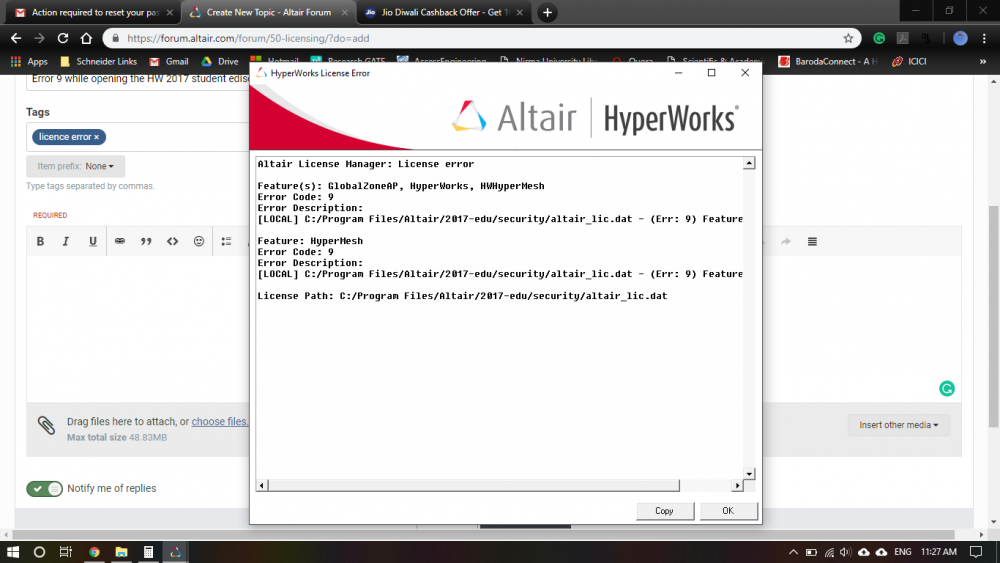Click the error dialog scroll-right arrow
The image size is (1000, 563).
737,486
